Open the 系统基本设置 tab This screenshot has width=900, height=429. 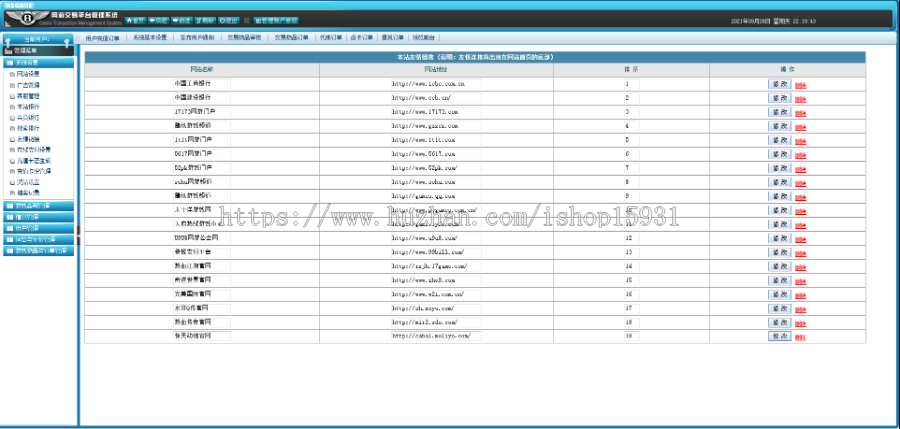[x=149, y=38]
